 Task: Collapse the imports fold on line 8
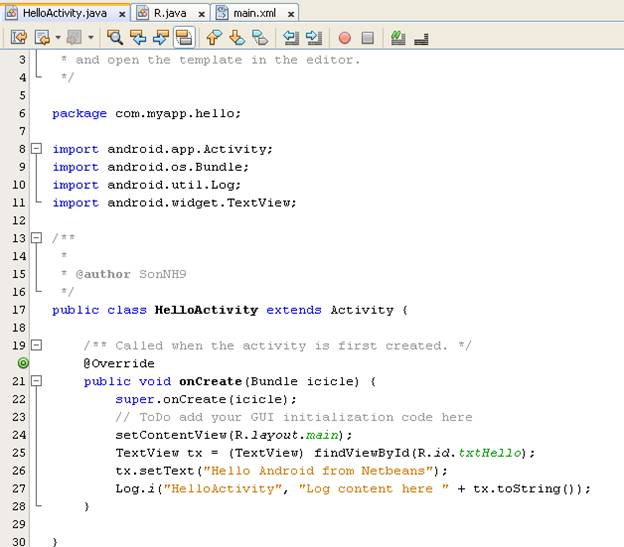(x=36, y=149)
